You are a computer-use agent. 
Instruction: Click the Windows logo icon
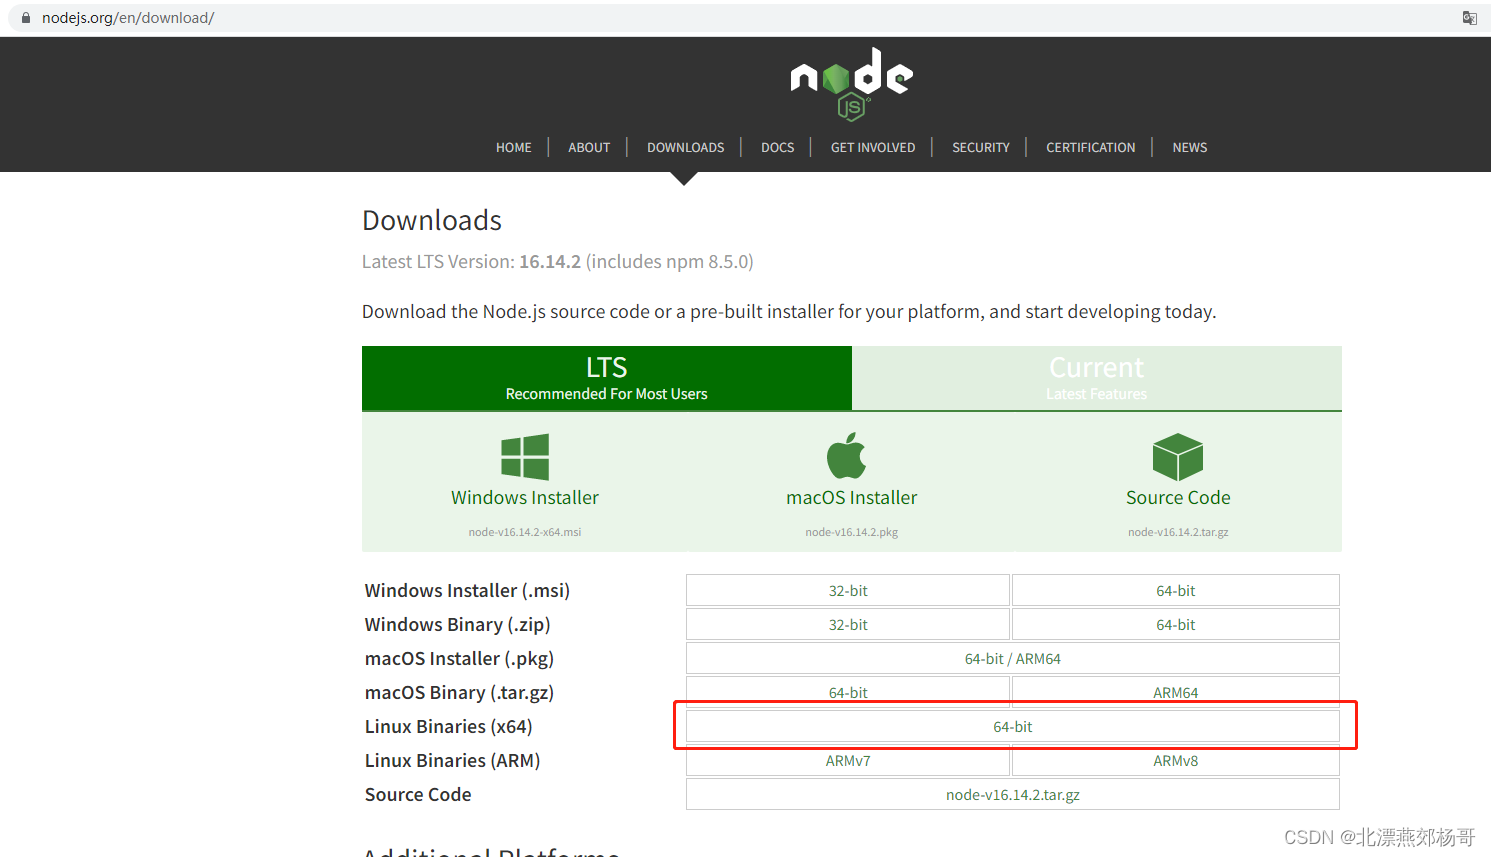[525, 457]
